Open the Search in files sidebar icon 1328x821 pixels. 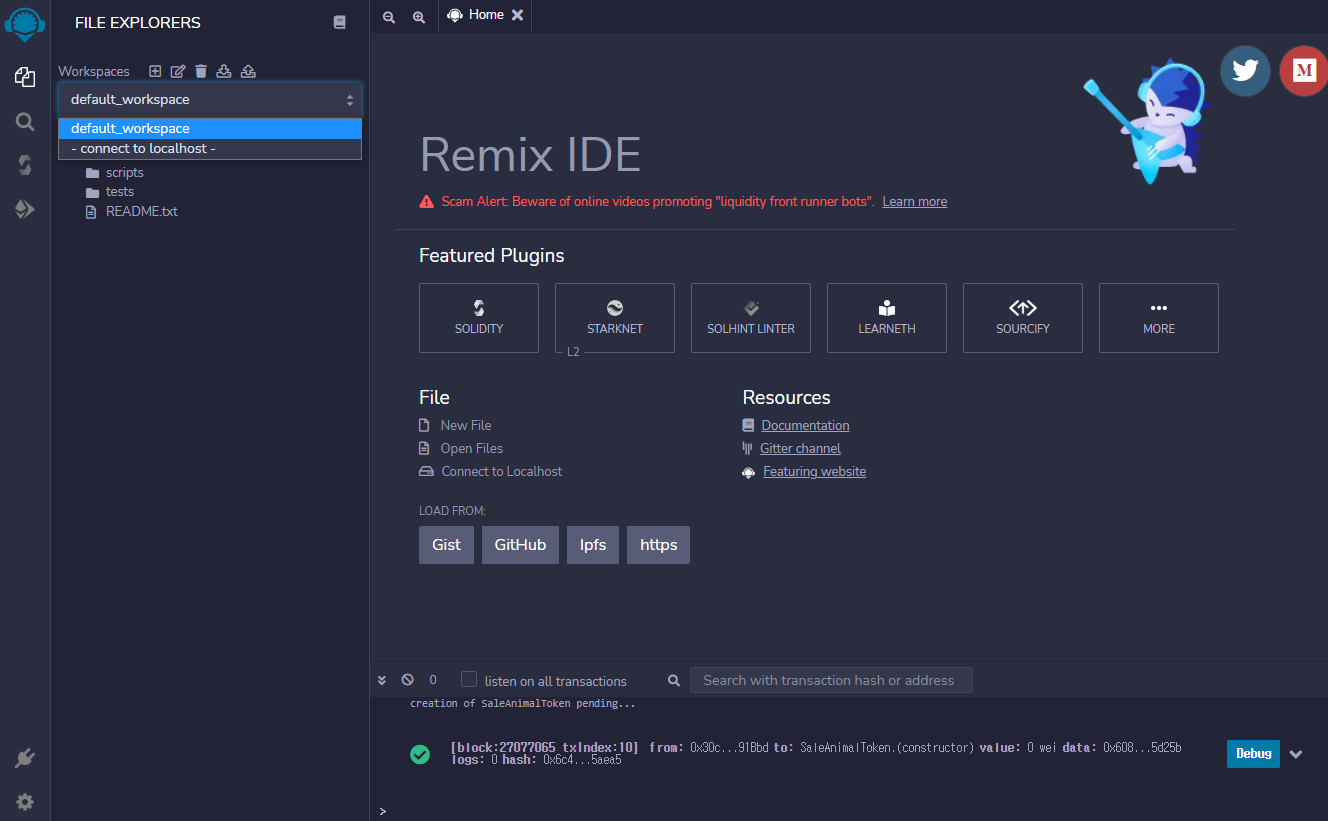[x=25, y=122]
